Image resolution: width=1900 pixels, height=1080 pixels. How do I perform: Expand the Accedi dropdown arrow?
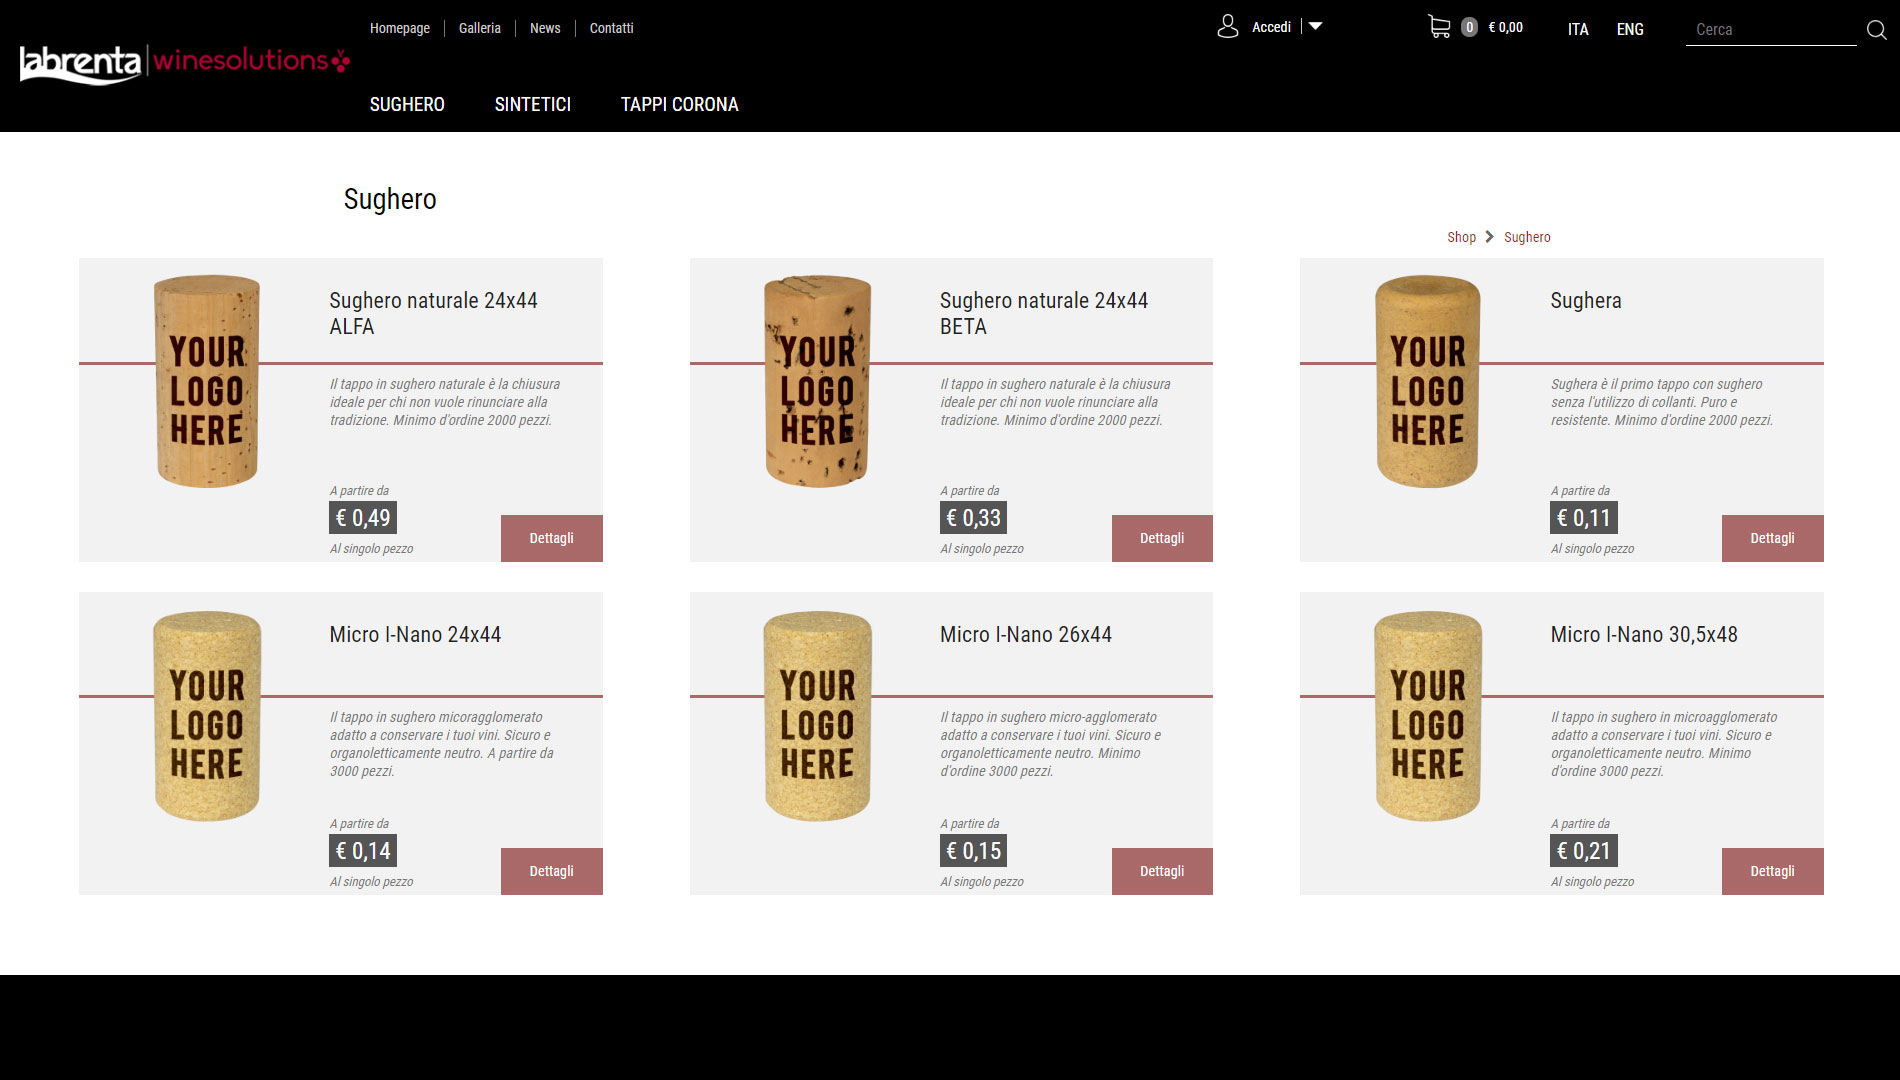(x=1316, y=27)
